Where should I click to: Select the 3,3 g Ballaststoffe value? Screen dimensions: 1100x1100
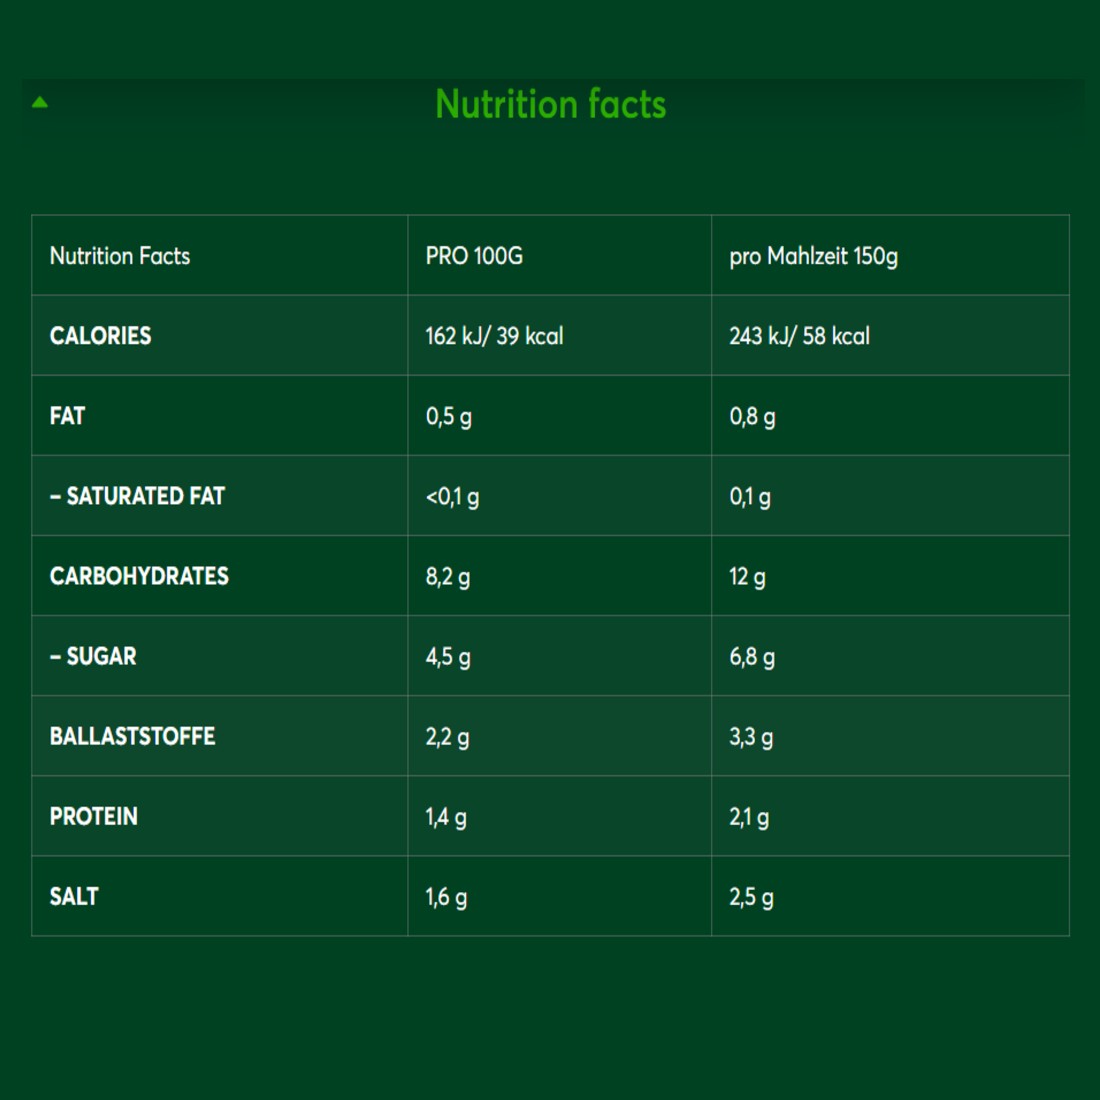[751, 737]
